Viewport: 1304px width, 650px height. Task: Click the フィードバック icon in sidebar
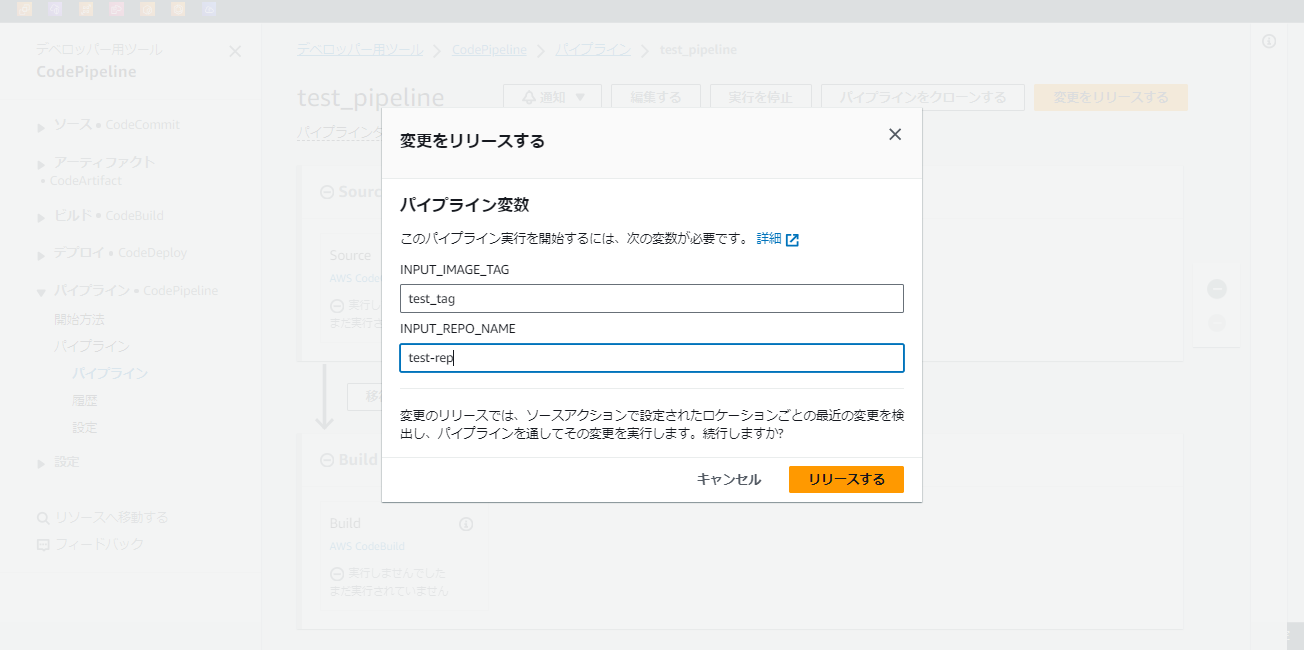click(43, 545)
